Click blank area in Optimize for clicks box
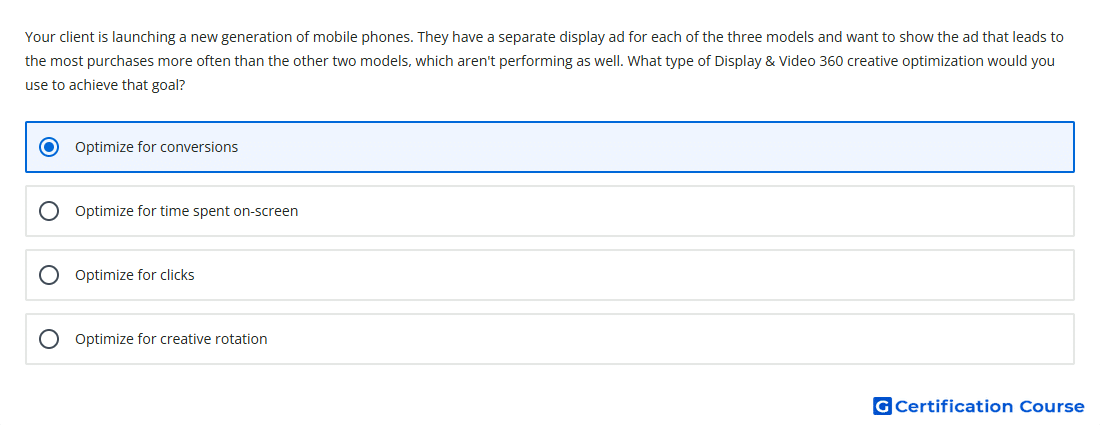The image size is (1100, 425). 631,275
